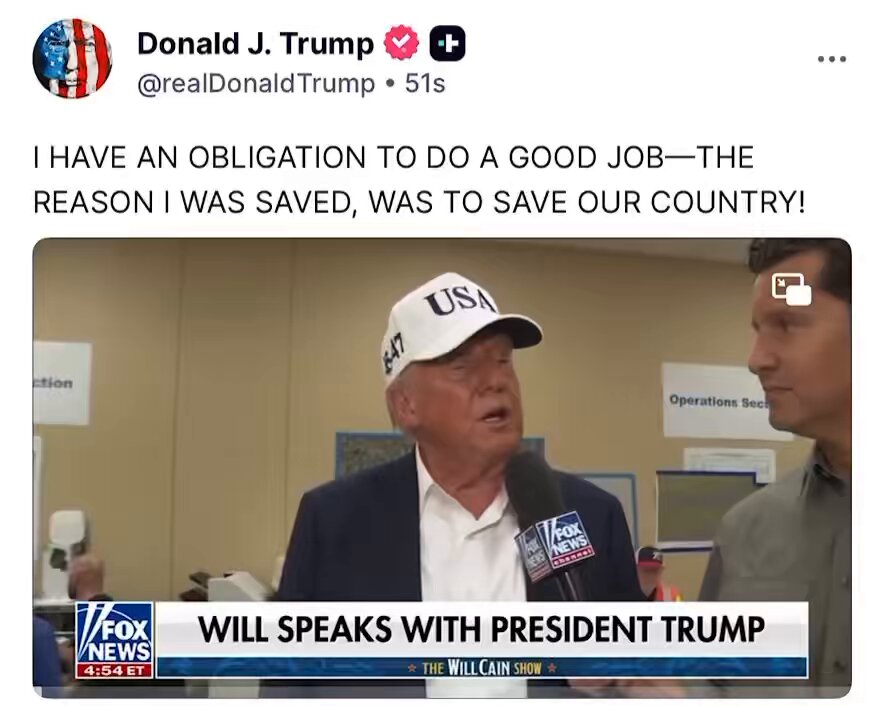
Task: Tap the picture-in-picture icon on the video
Action: (792, 290)
